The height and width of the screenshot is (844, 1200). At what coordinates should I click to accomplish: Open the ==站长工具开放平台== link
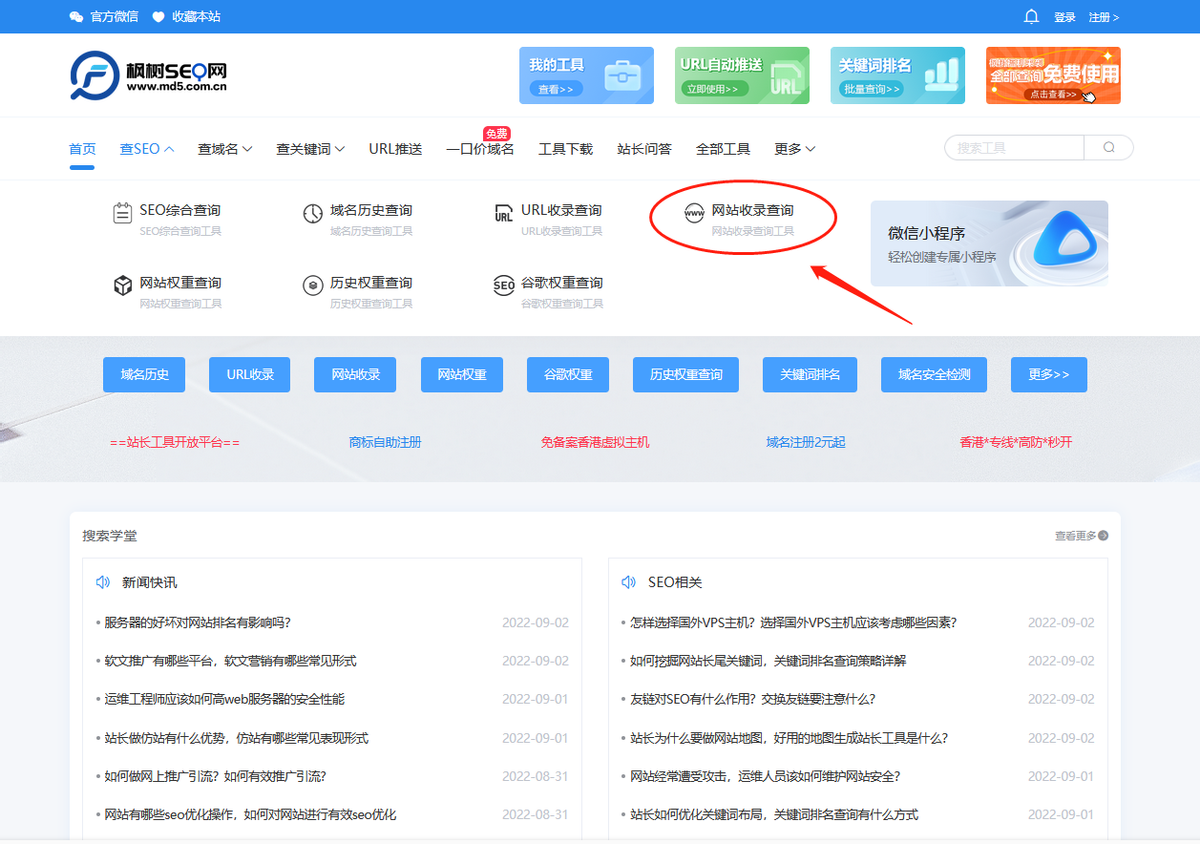click(x=175, y=442)
